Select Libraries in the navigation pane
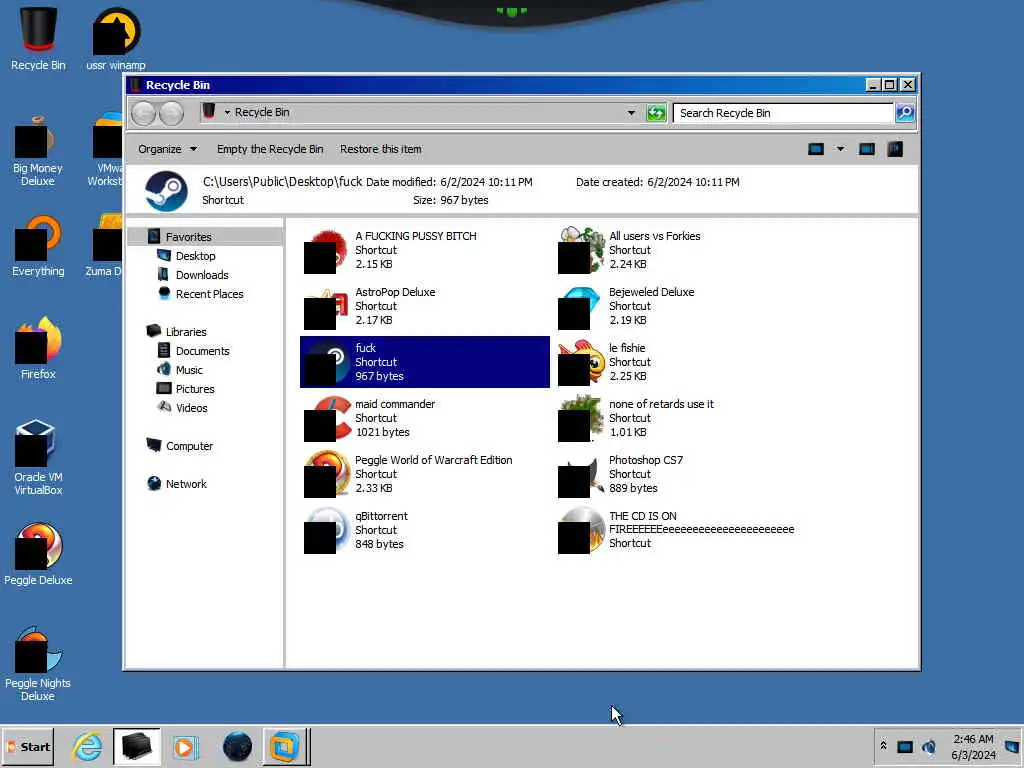This screenshot has height=768, width=1024. (185, 332)
